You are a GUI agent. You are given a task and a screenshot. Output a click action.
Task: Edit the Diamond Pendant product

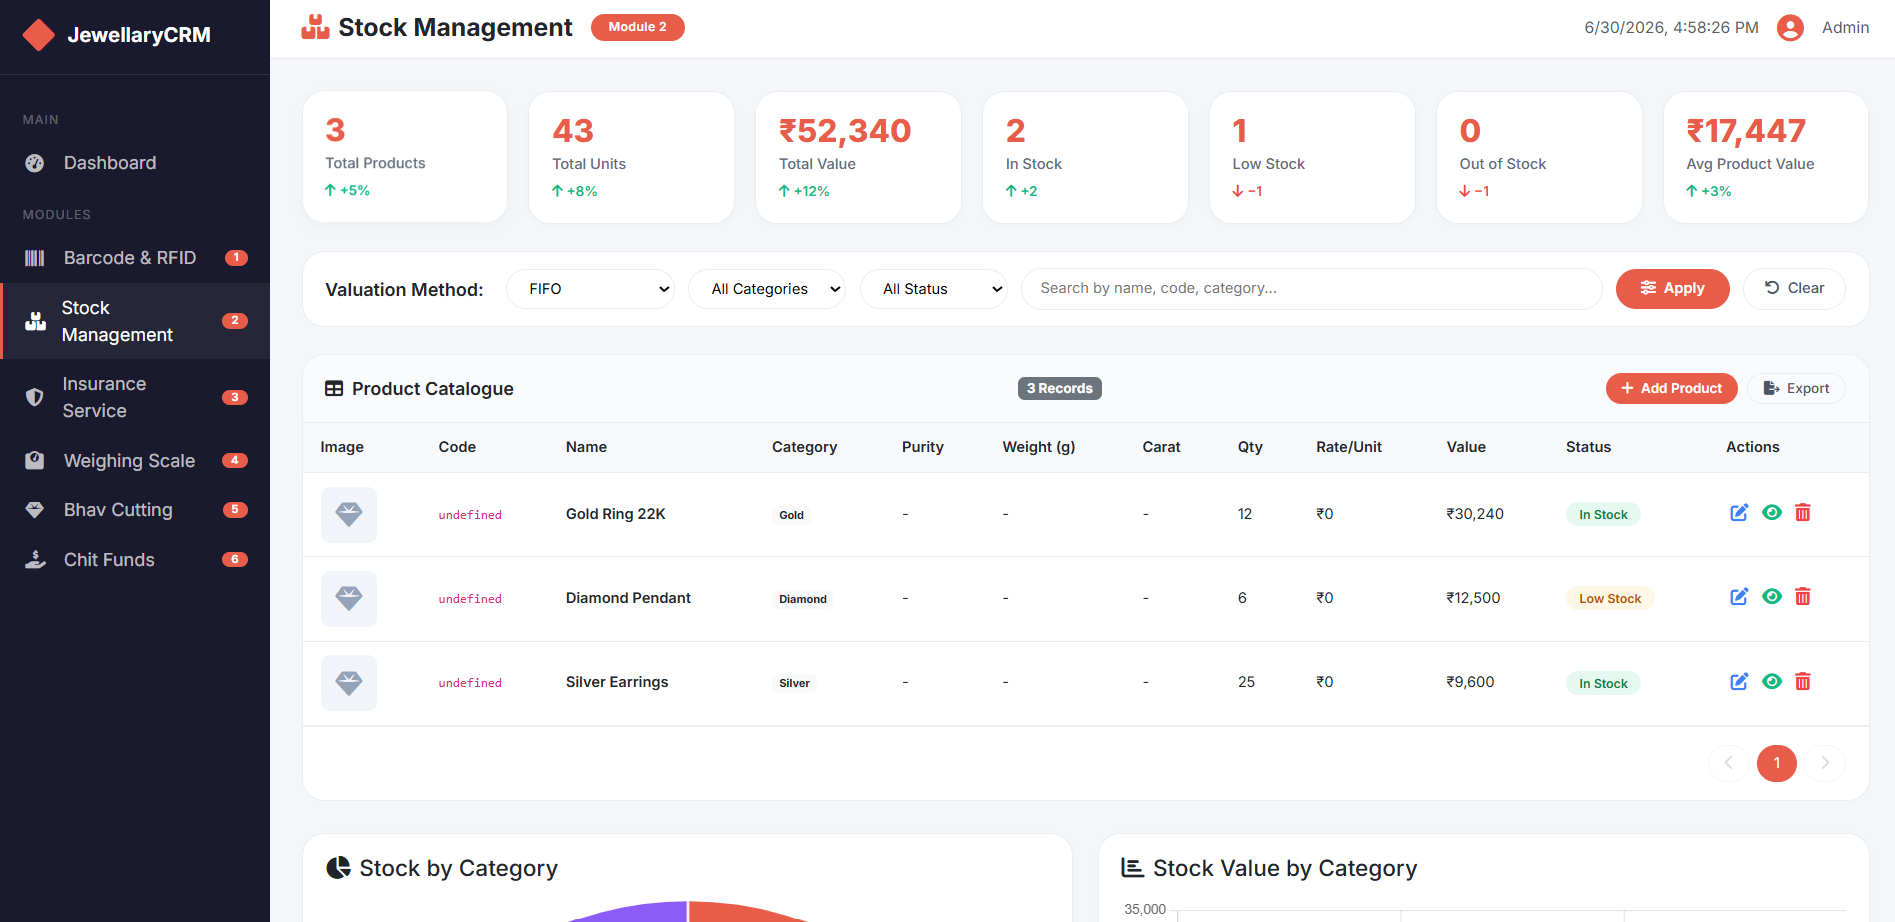(1739, 597)
